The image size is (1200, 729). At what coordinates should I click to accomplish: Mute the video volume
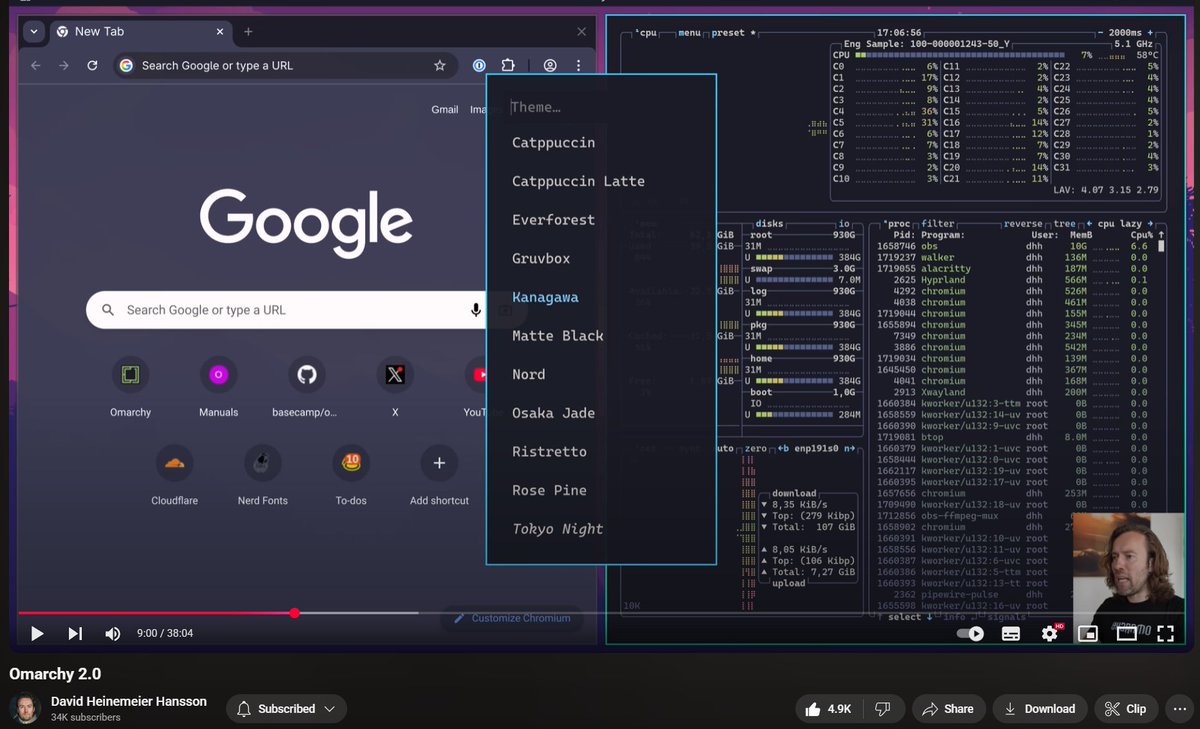[113, 633]
